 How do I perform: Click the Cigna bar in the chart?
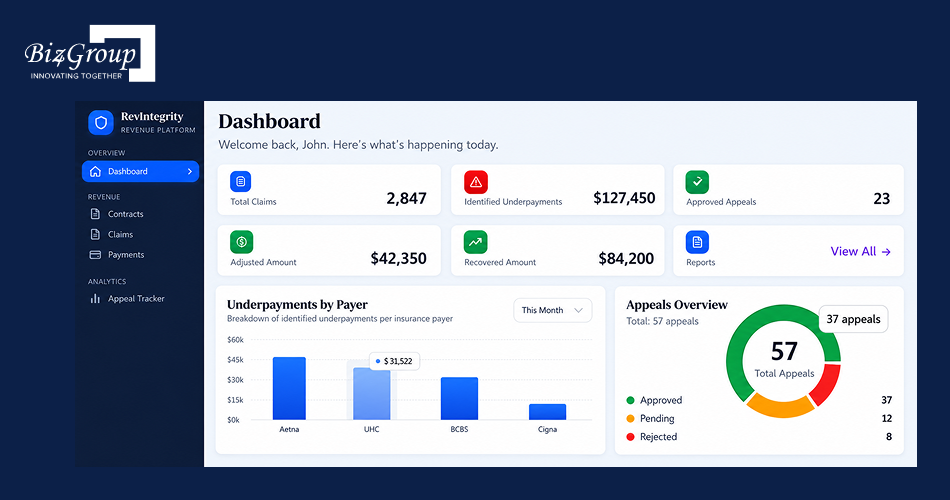pyautogui.click(x=547, y=412)
